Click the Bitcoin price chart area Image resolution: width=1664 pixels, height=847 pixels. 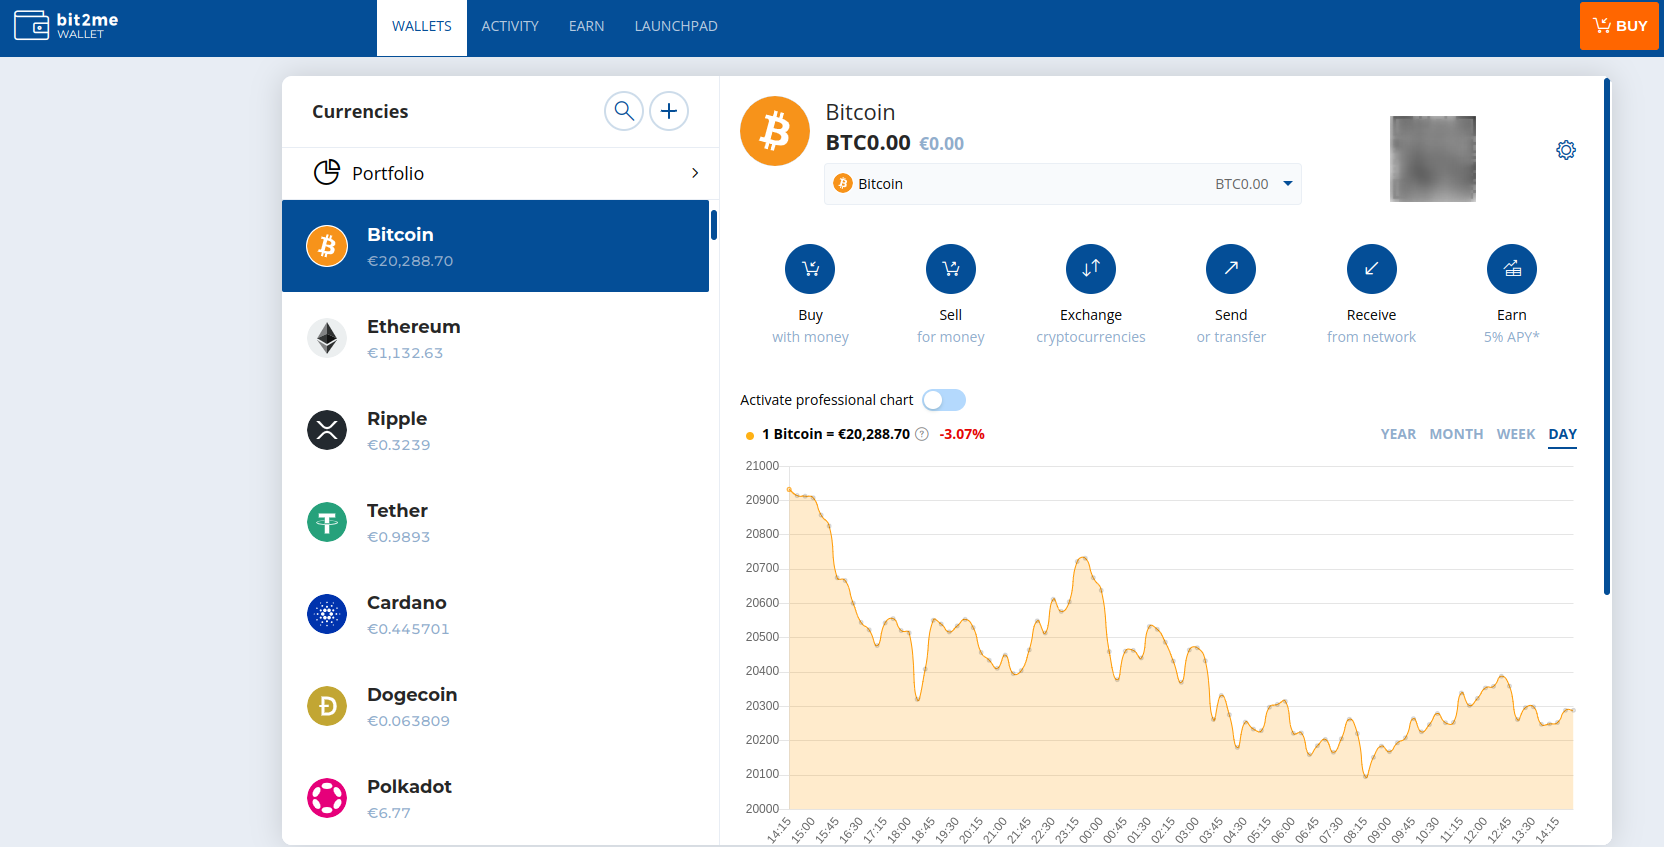pyautogui.click(x=1181, y=638)
